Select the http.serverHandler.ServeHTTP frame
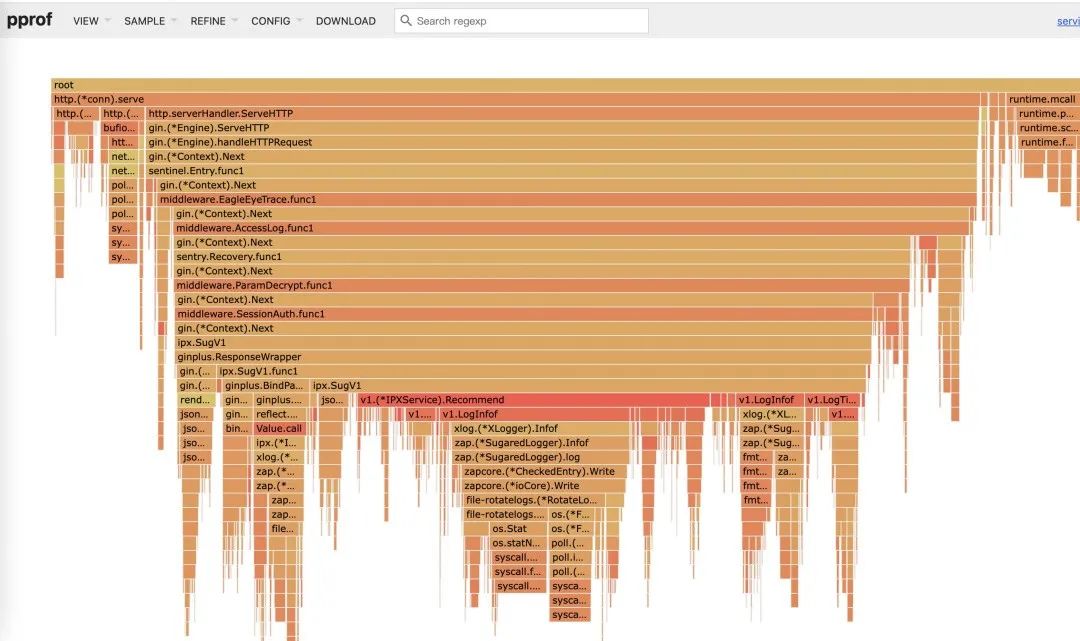The width and height of the screenshot is (1080, 641). pos(560,114)
